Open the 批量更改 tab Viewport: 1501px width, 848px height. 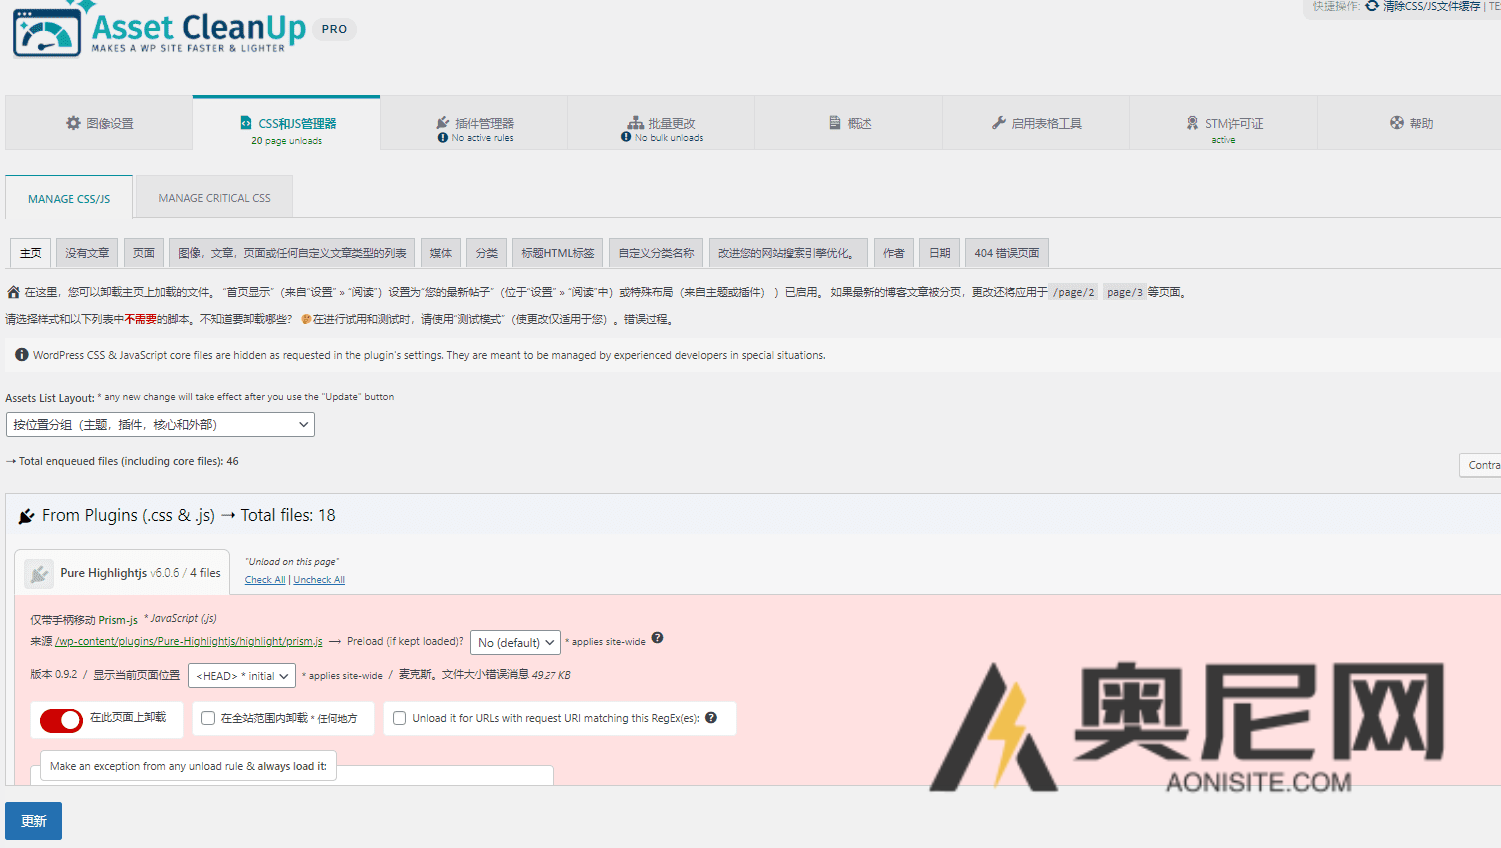point(661,123)
